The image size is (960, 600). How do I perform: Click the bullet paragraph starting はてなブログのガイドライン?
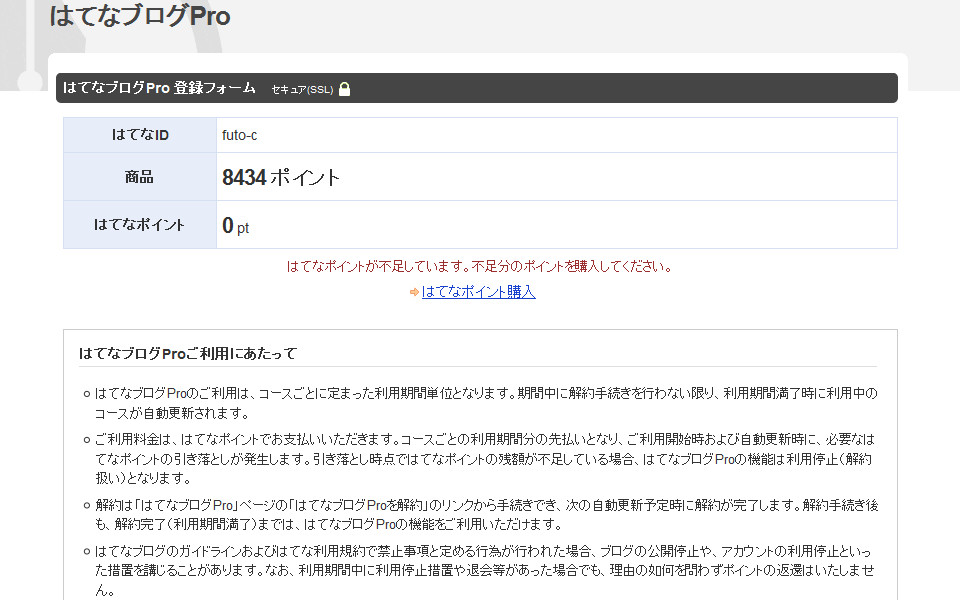tap(486, 571)
